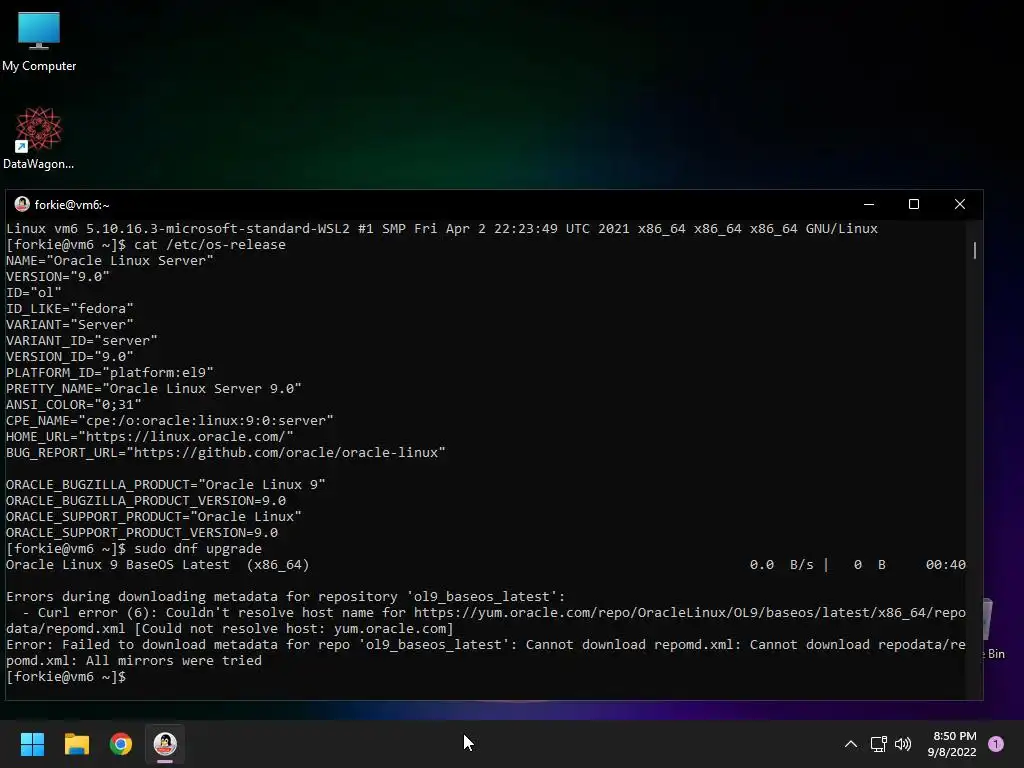The width and height of the screenshot is (1024, 768).
Task: Maximize the forkie@vm6 terminal window
Action: [914, 204]
